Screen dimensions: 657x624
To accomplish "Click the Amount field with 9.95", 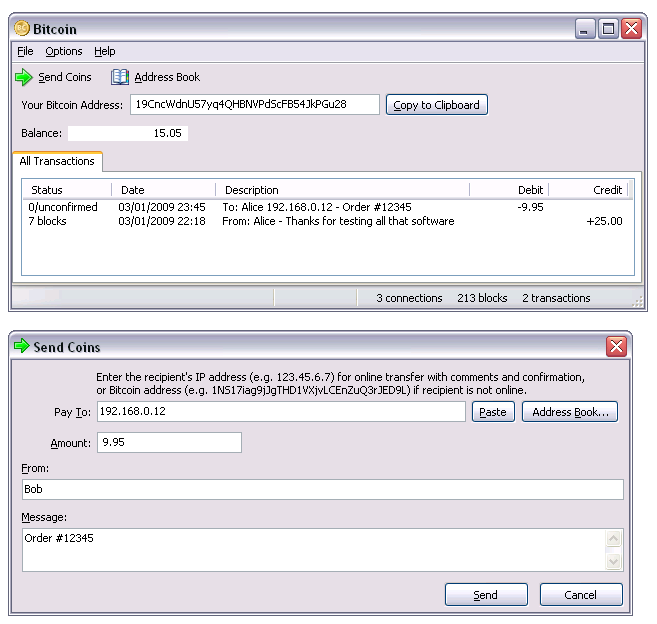I will click(169, 443).
